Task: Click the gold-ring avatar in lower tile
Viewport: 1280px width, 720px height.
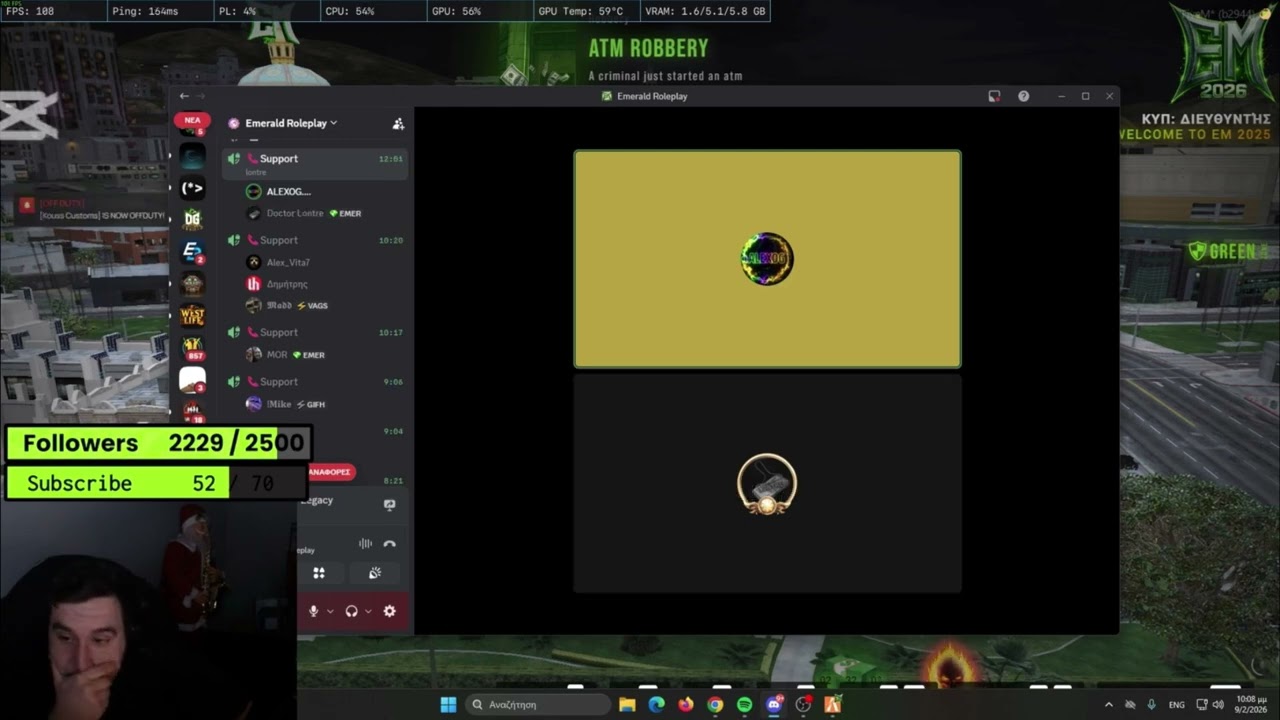Action: click(767, 484)
